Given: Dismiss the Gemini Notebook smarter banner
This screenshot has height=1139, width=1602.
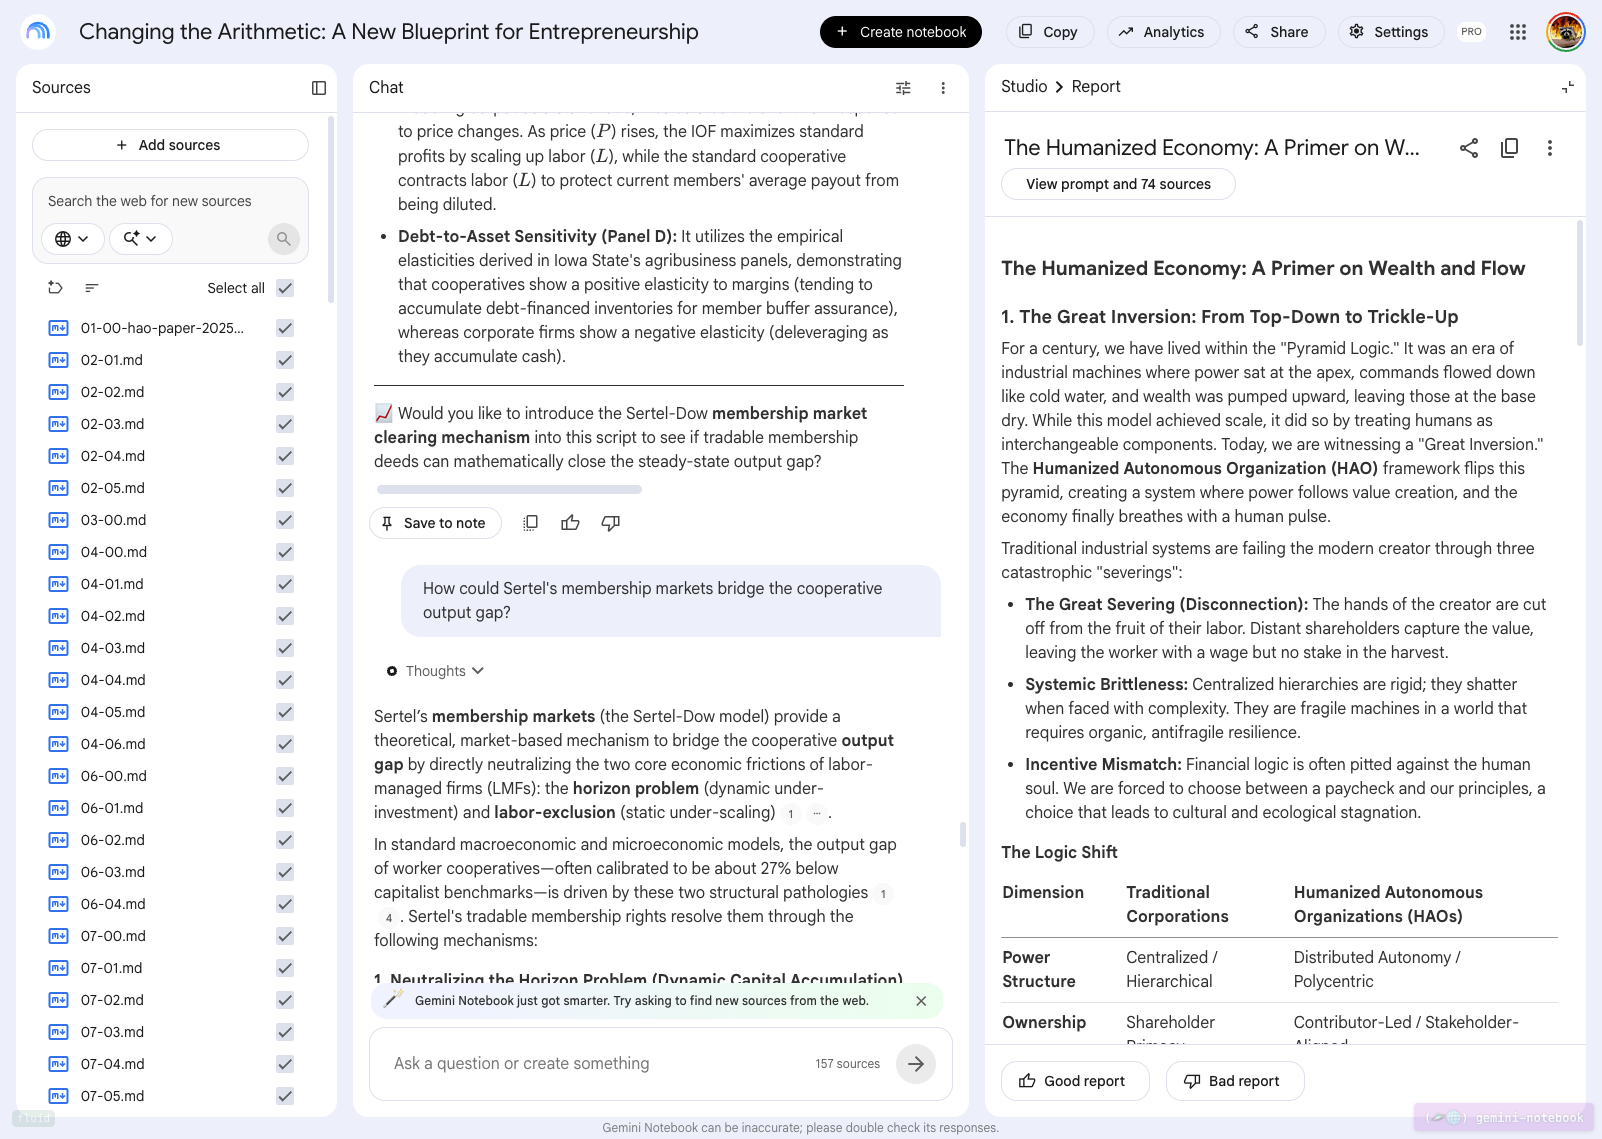Looking at the screenshot, I should coord(921,1001).
